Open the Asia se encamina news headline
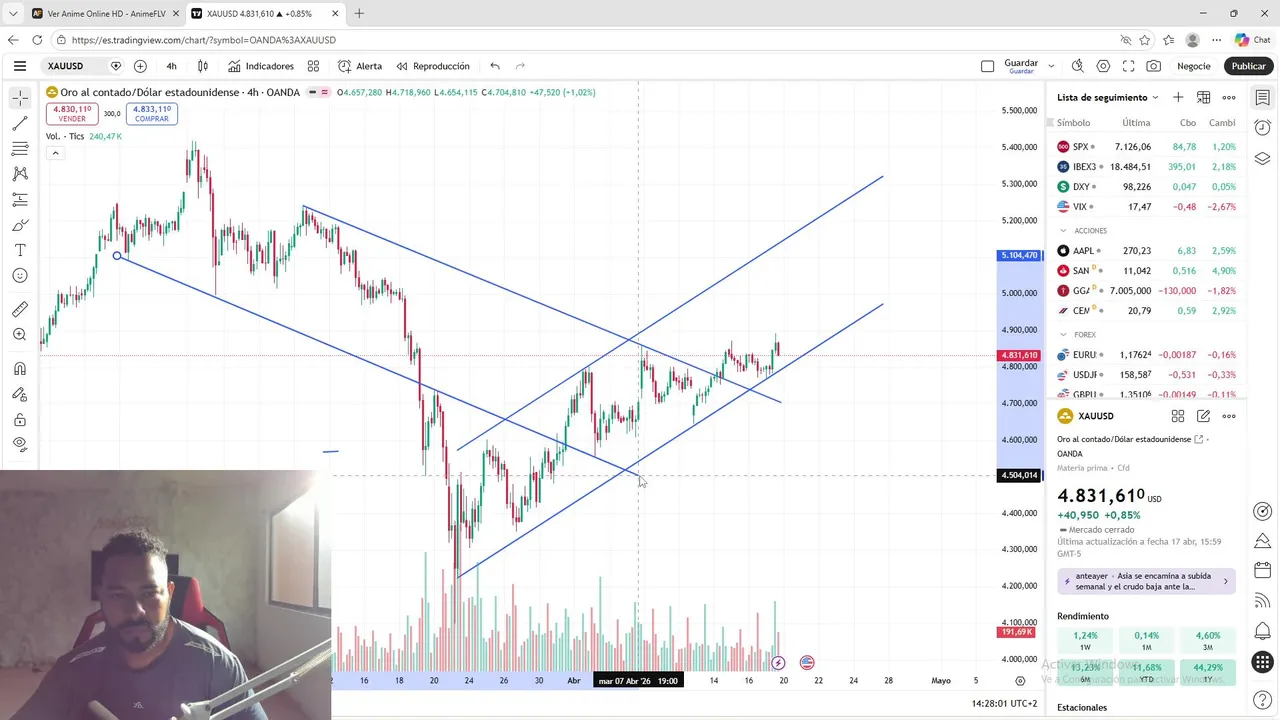The image size is (1280, 720). pyautogui.click(x=1146, y=581)
